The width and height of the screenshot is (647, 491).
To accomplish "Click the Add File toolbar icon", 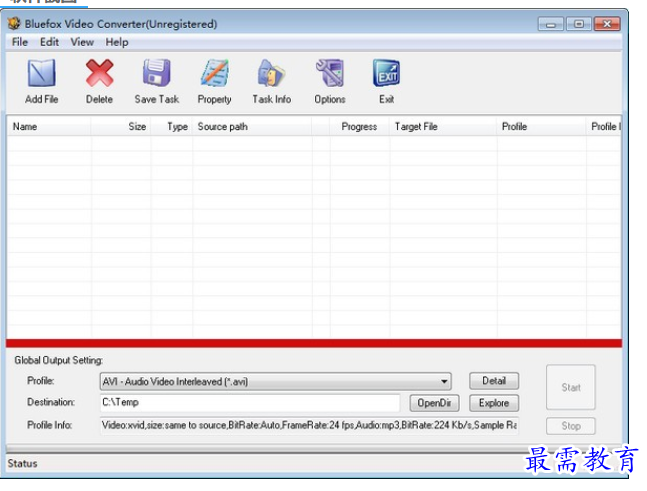I will [41, 73].
